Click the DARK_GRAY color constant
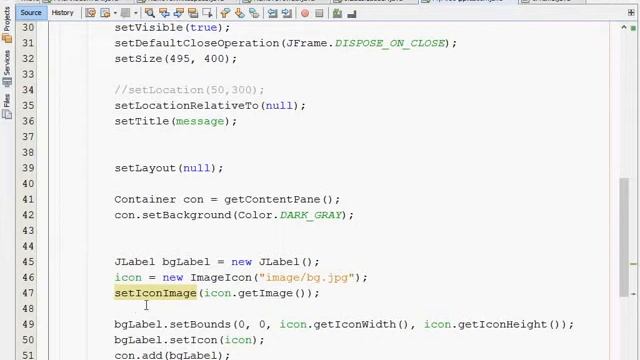Screen dimensions: 640x360 tap(310, 215)
